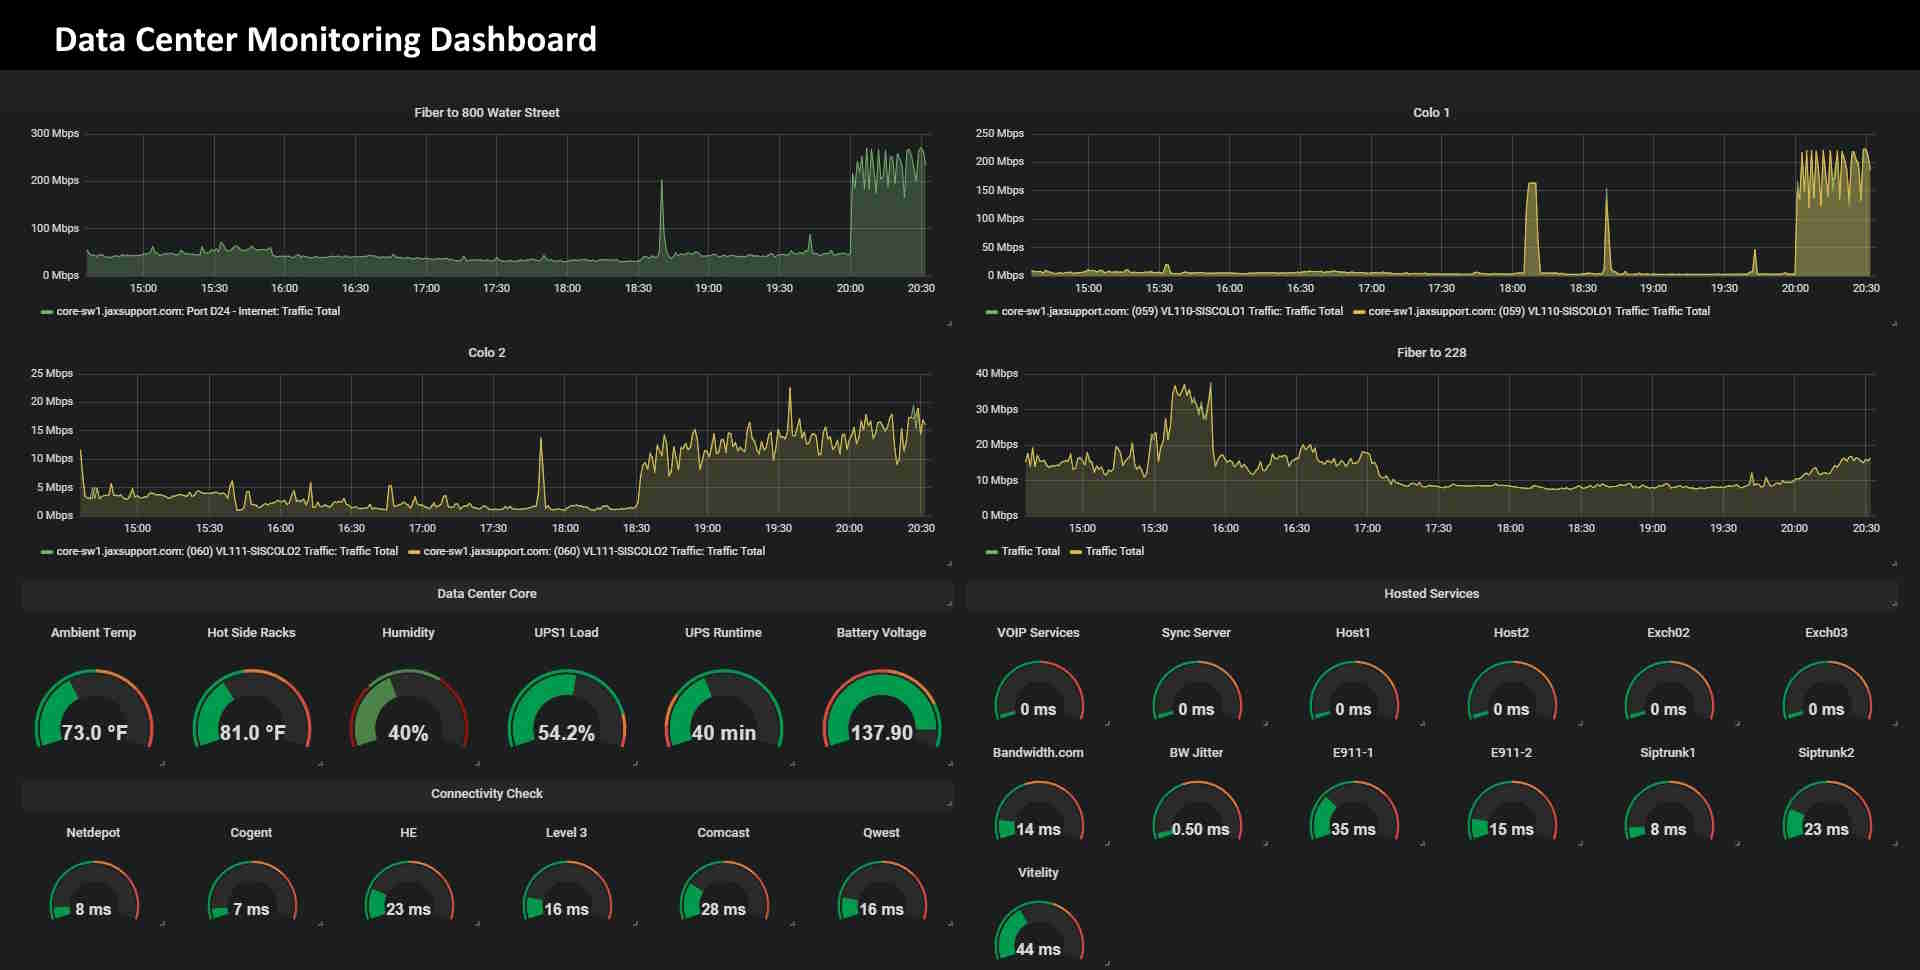This screenshot has height=970, width=1920.
Task: Click the Data Center Monitoring Dashboard title
Action: coord(325,40)
